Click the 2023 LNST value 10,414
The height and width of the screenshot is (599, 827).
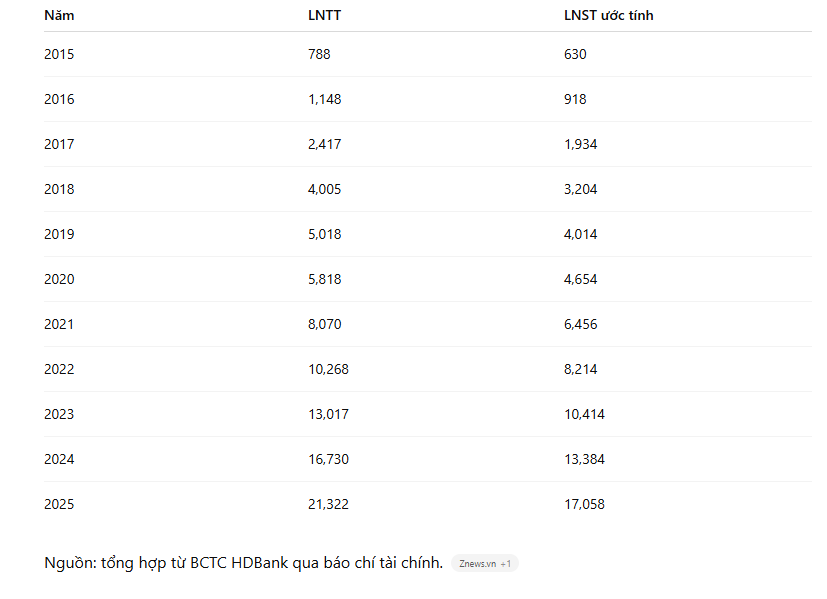pos(584,414)
